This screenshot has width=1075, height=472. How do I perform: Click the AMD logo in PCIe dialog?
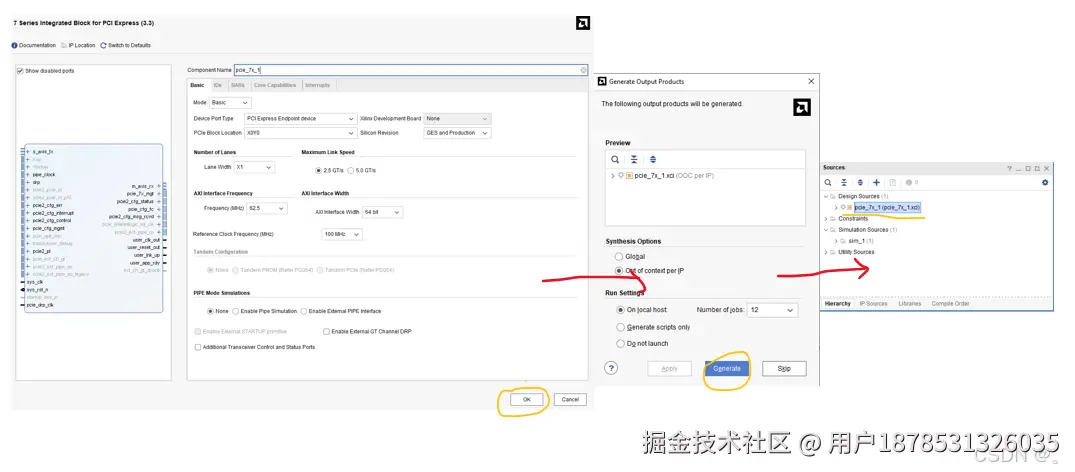pos(583,23)
